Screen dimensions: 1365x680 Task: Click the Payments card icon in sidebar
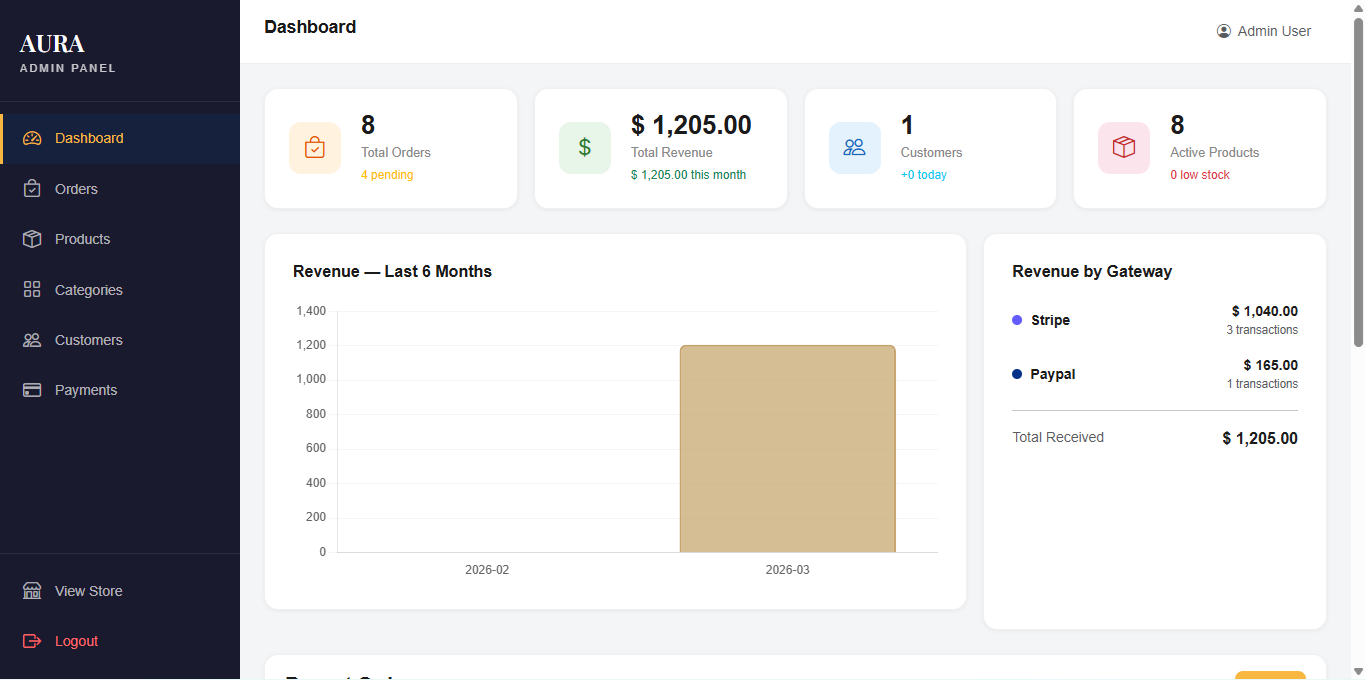click(32, 390)
